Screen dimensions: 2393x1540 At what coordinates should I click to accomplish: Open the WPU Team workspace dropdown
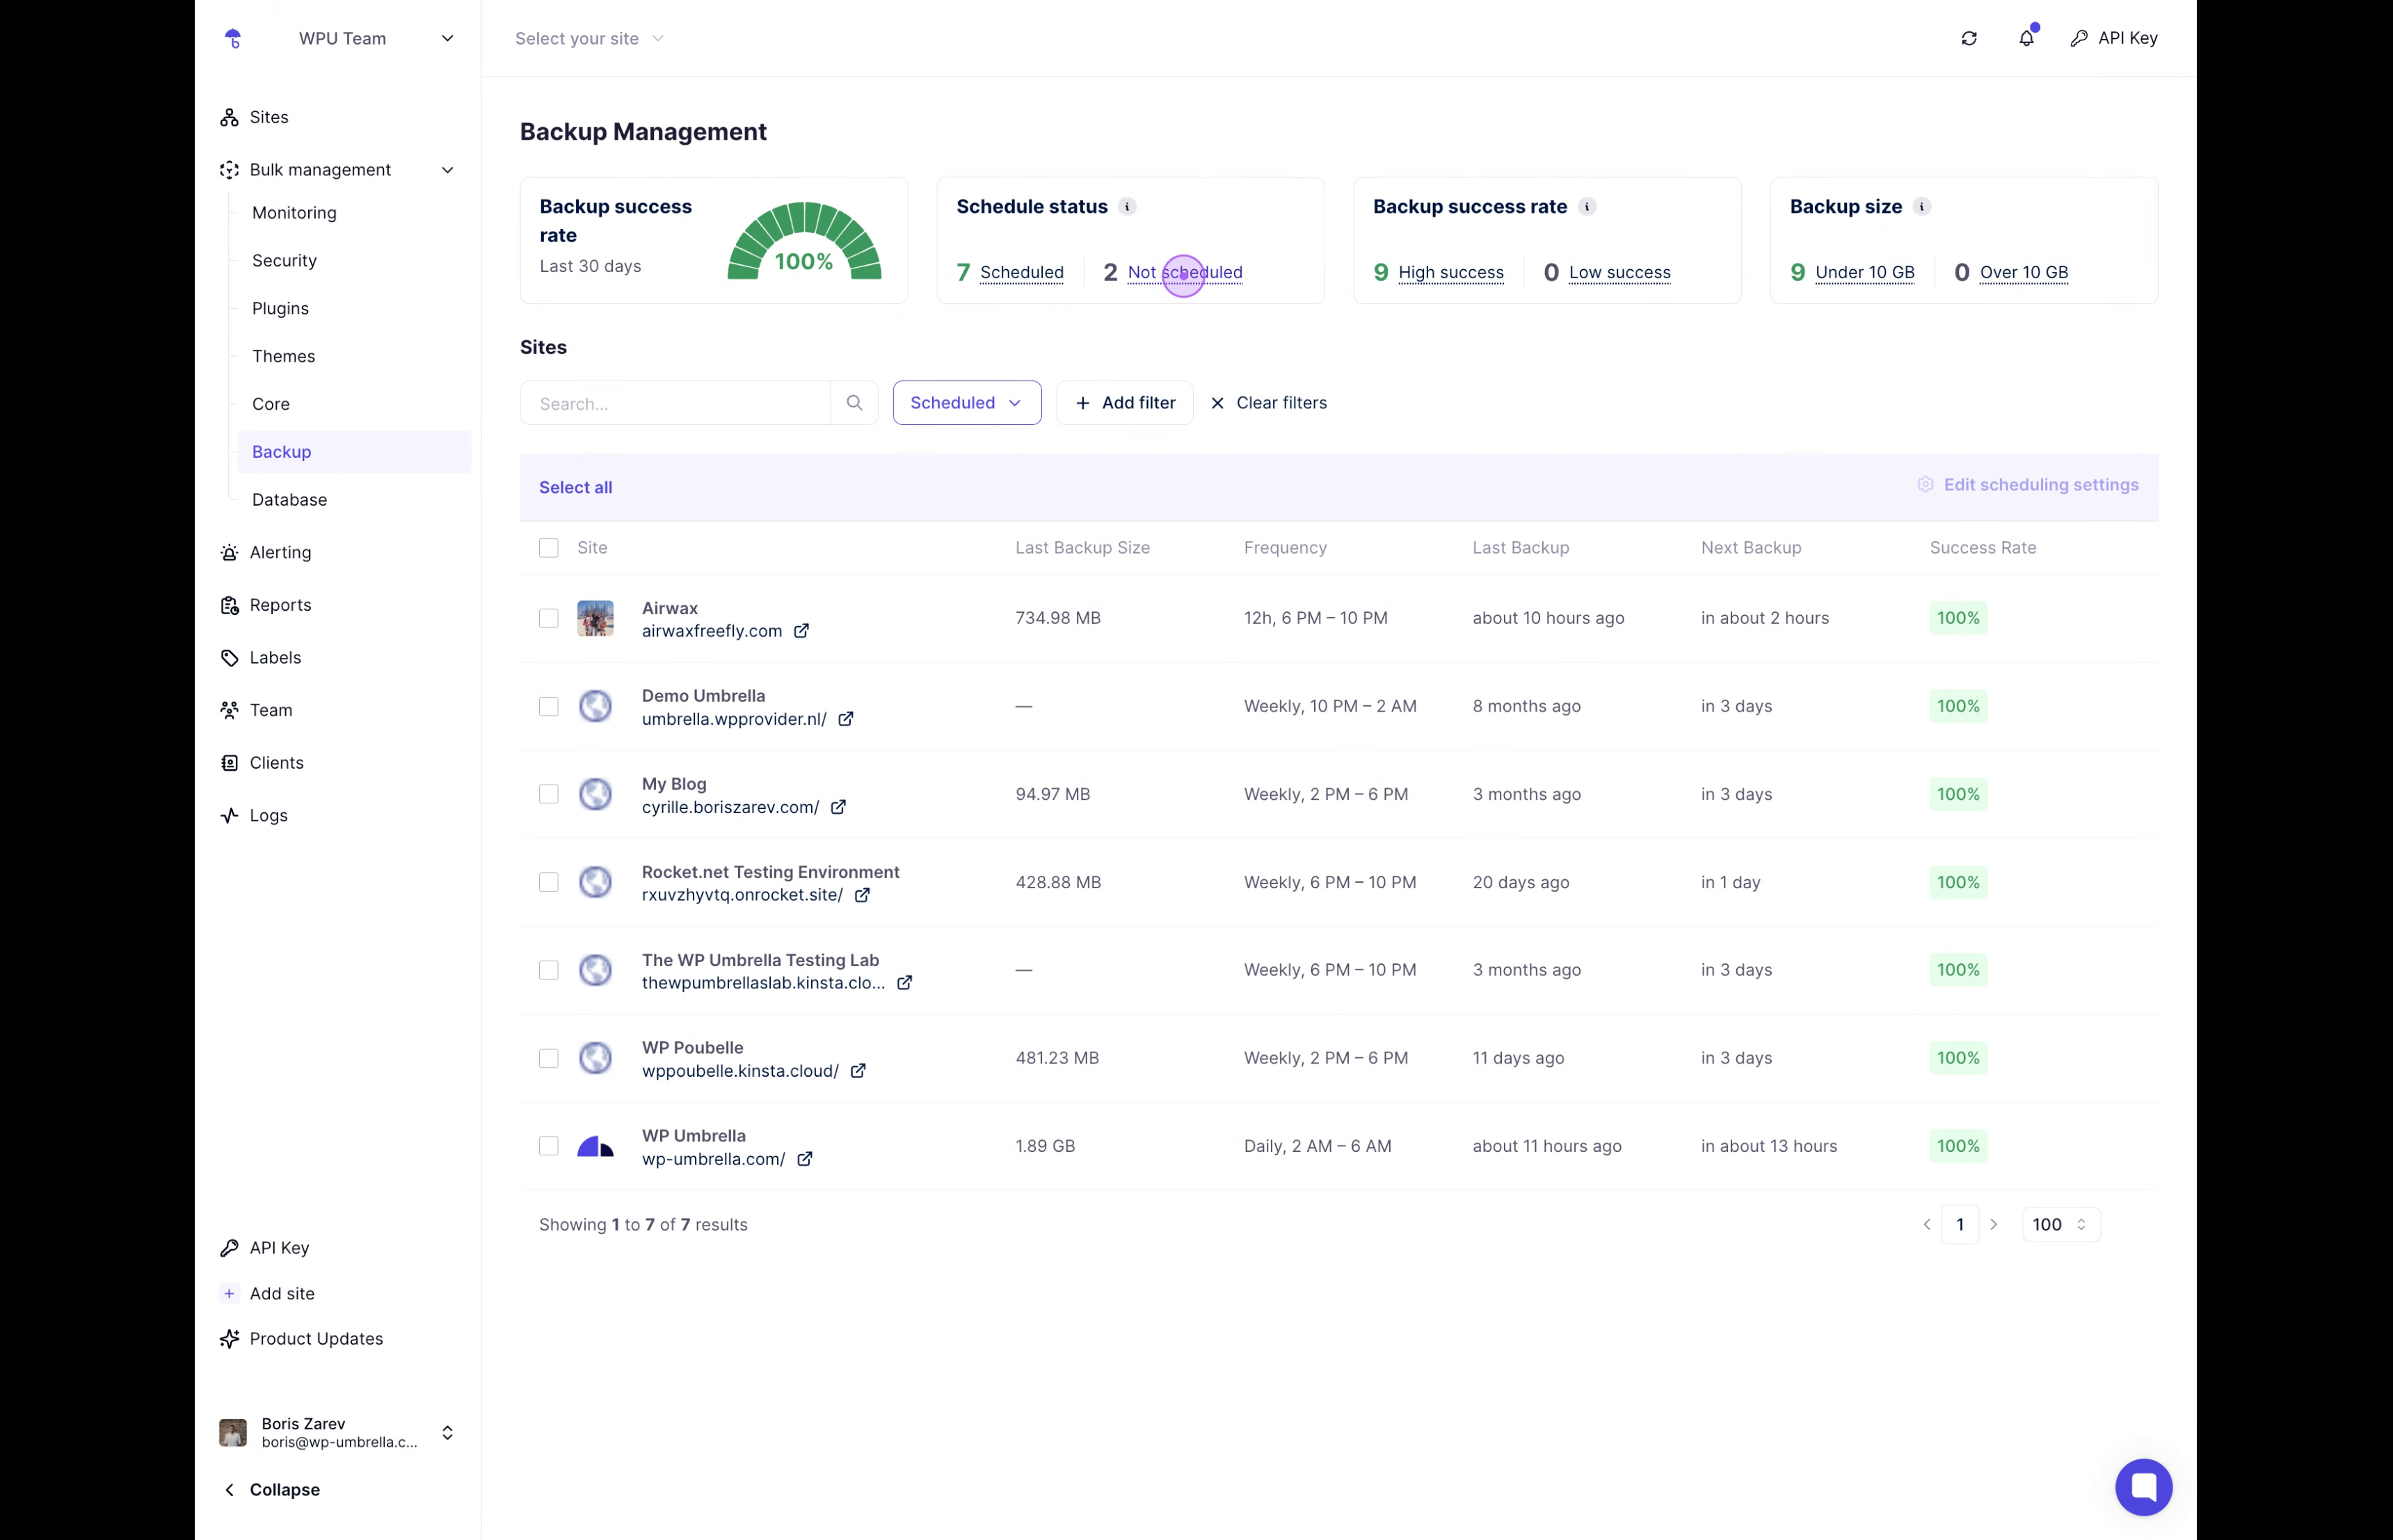point(376,38)
